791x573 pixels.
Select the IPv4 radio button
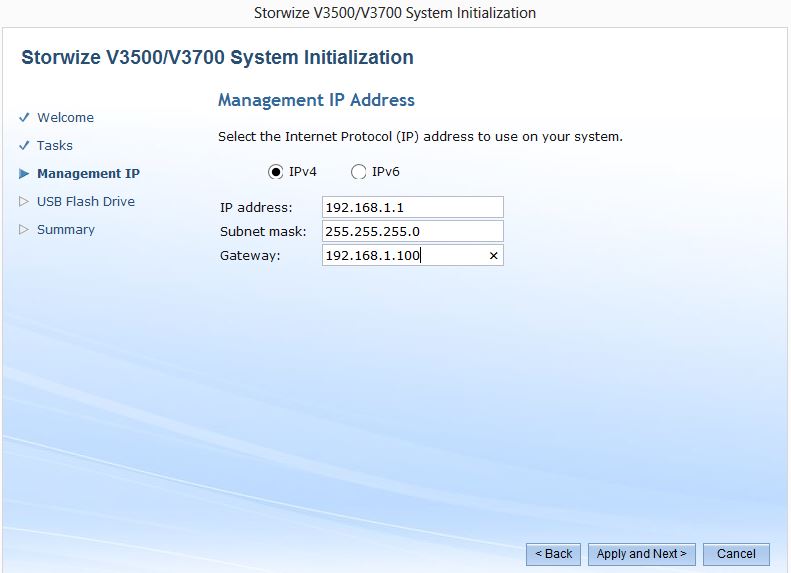[x=275, y=172]
